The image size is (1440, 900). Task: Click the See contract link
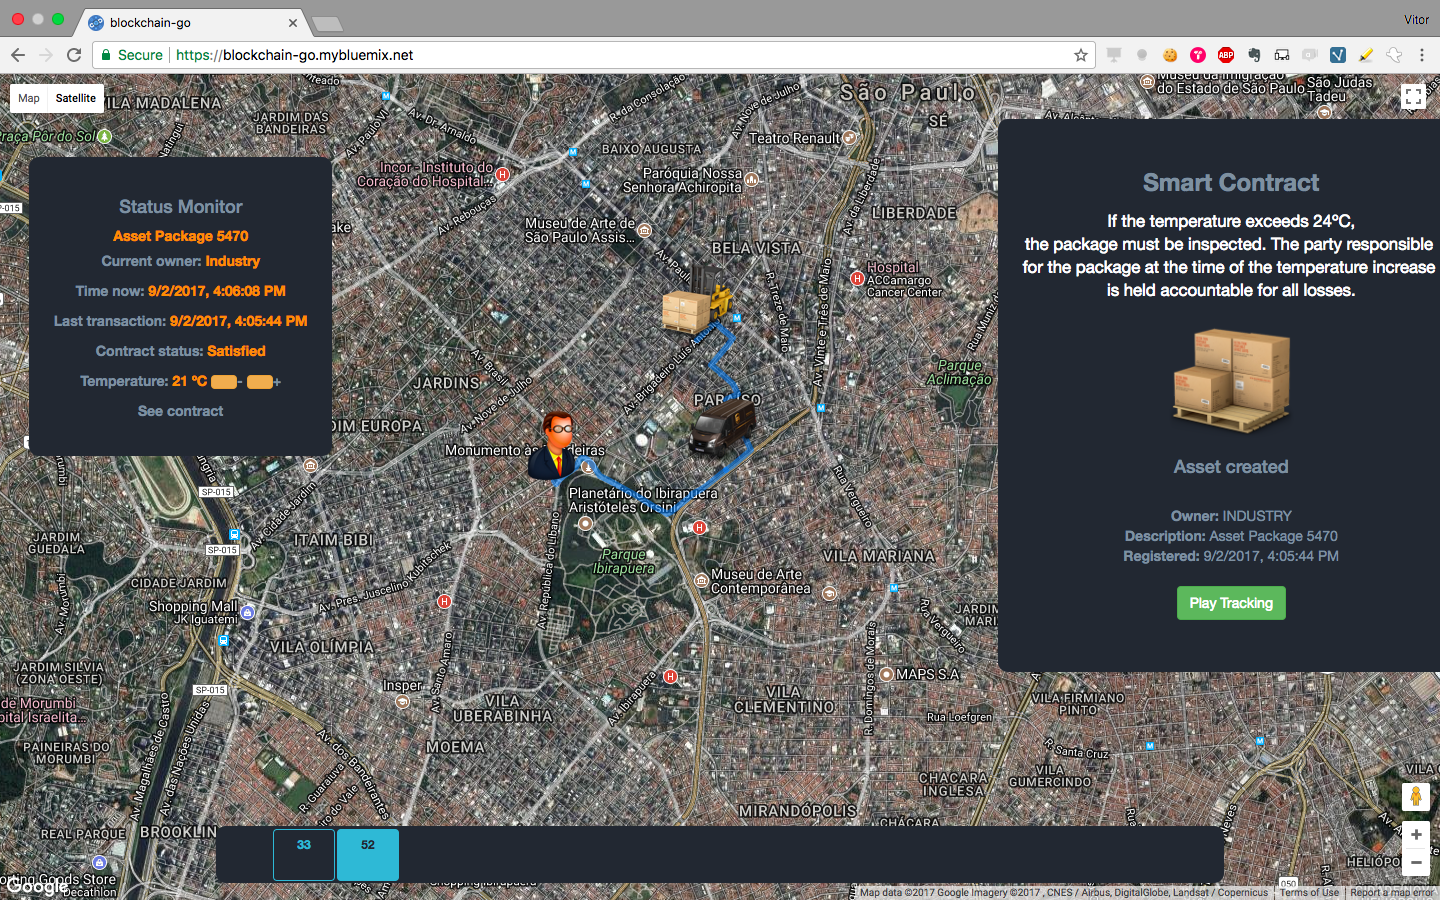coord(180,411)
